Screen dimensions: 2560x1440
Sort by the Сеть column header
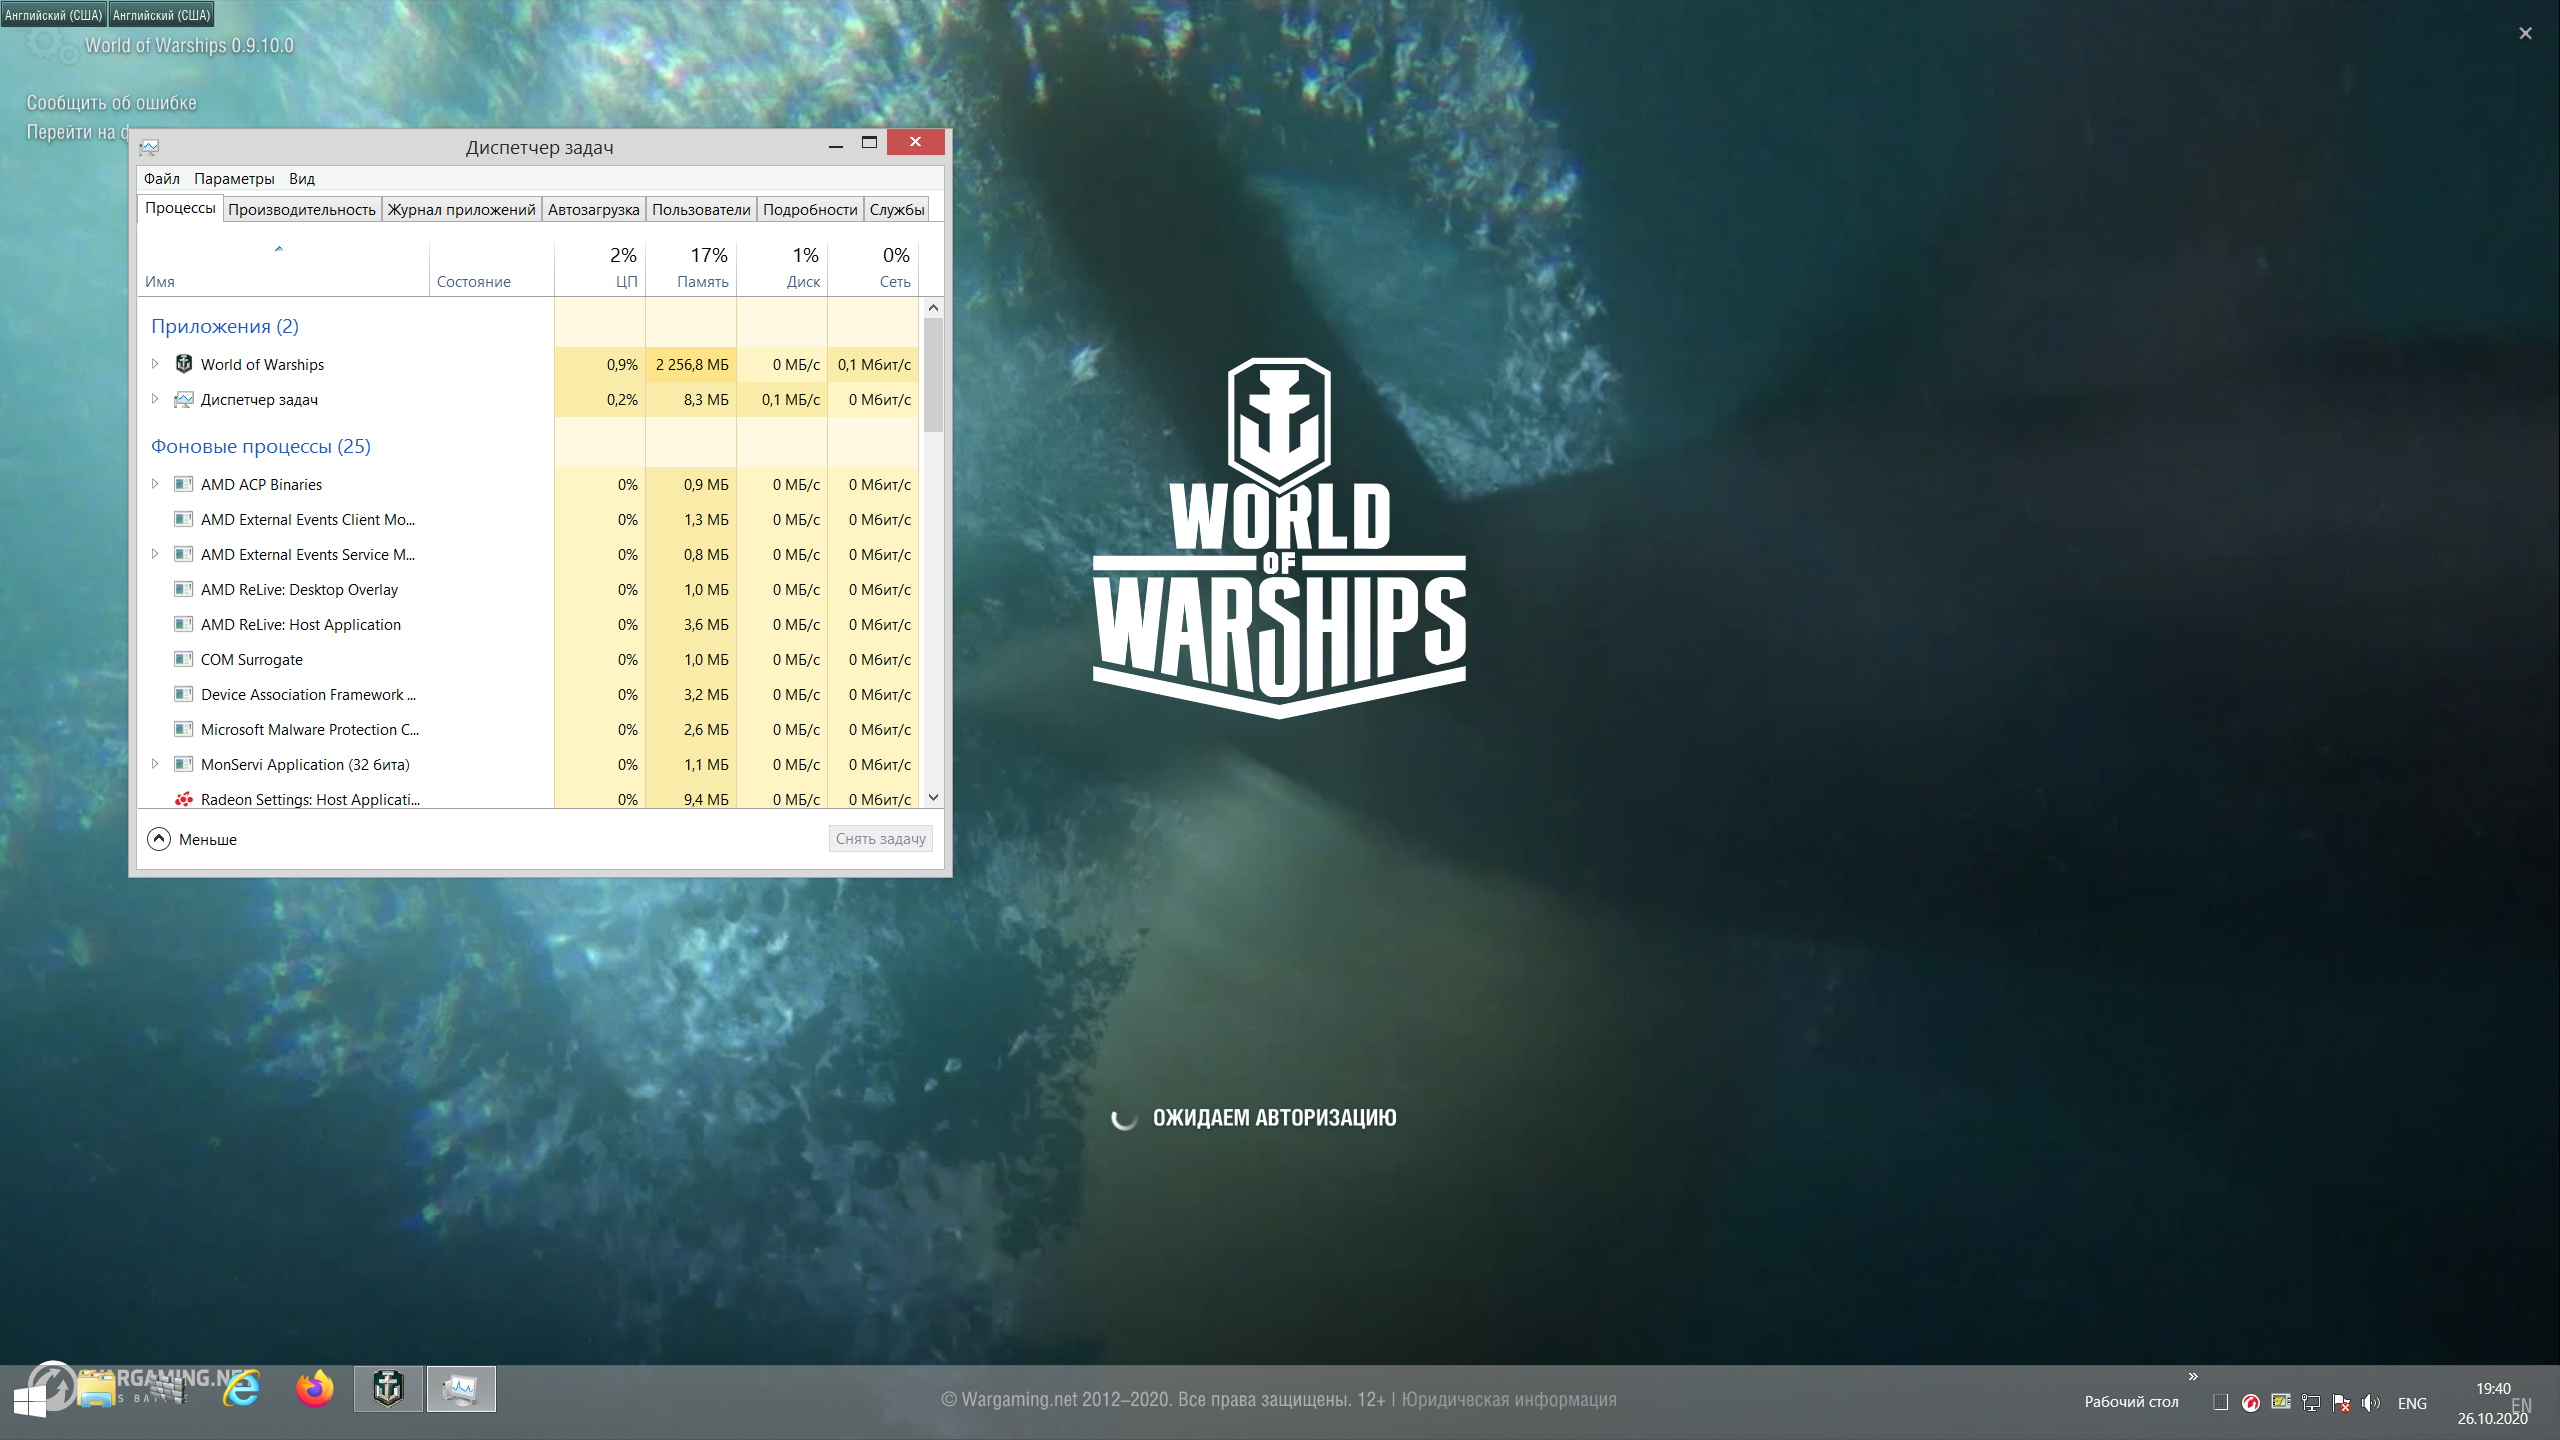(x=873, y=268)
